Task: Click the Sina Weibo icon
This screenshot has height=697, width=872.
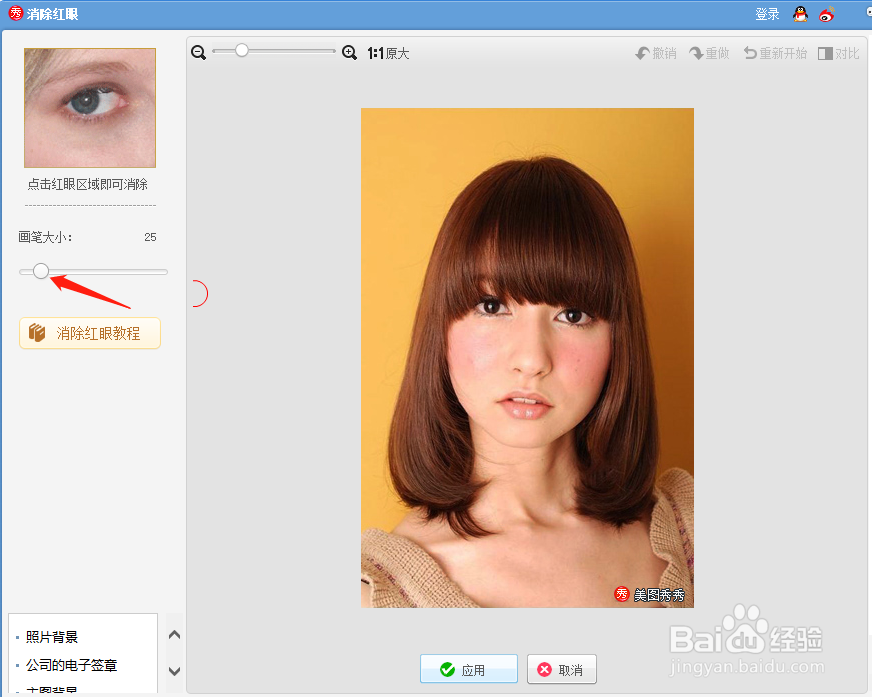Action: coord(826,14)
